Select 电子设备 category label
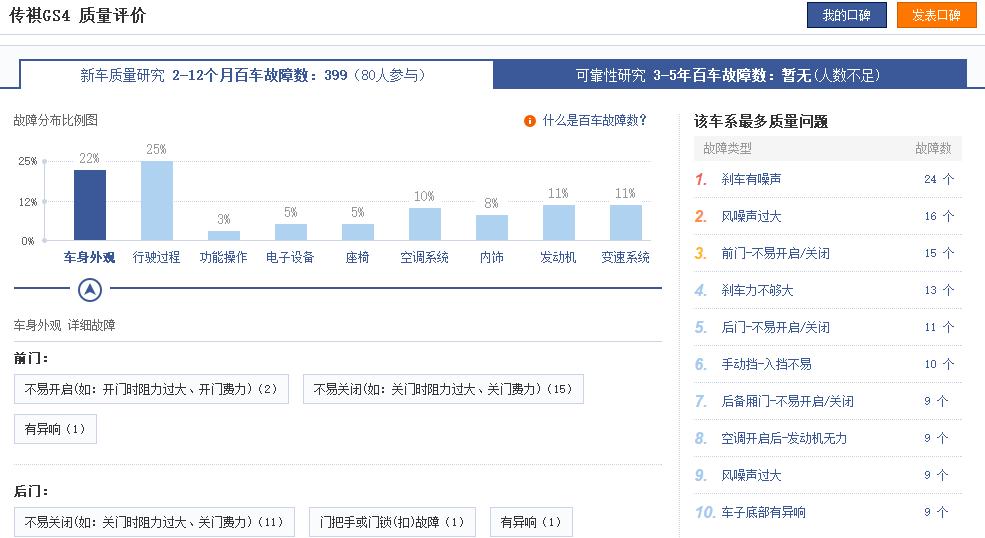This screenshot has width=985, height=538. click(x=290, y=257)
